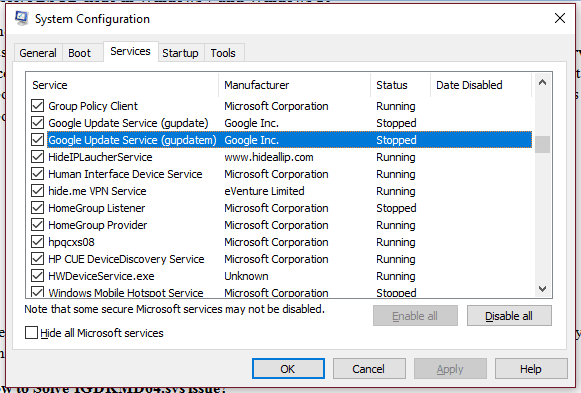Switch to the Startup tab
The width and height of the screenshot is (581, 393).
tap(180, 53)
